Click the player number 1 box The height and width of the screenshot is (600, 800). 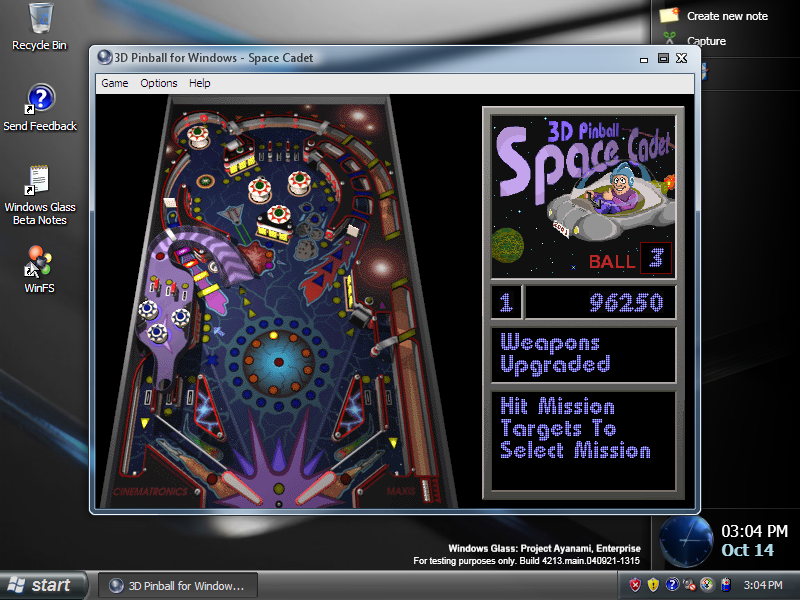click(x=506, y=303)
